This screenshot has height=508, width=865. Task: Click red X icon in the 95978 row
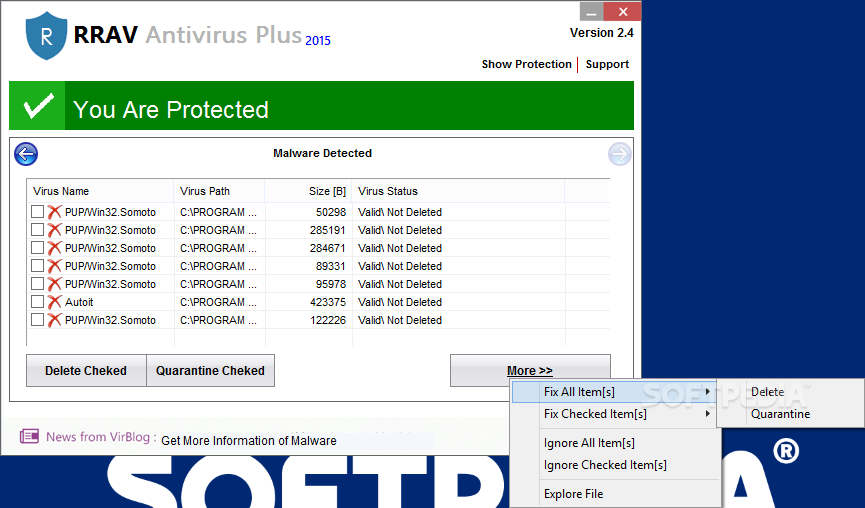pyautogui.click(x=54, y=284)
